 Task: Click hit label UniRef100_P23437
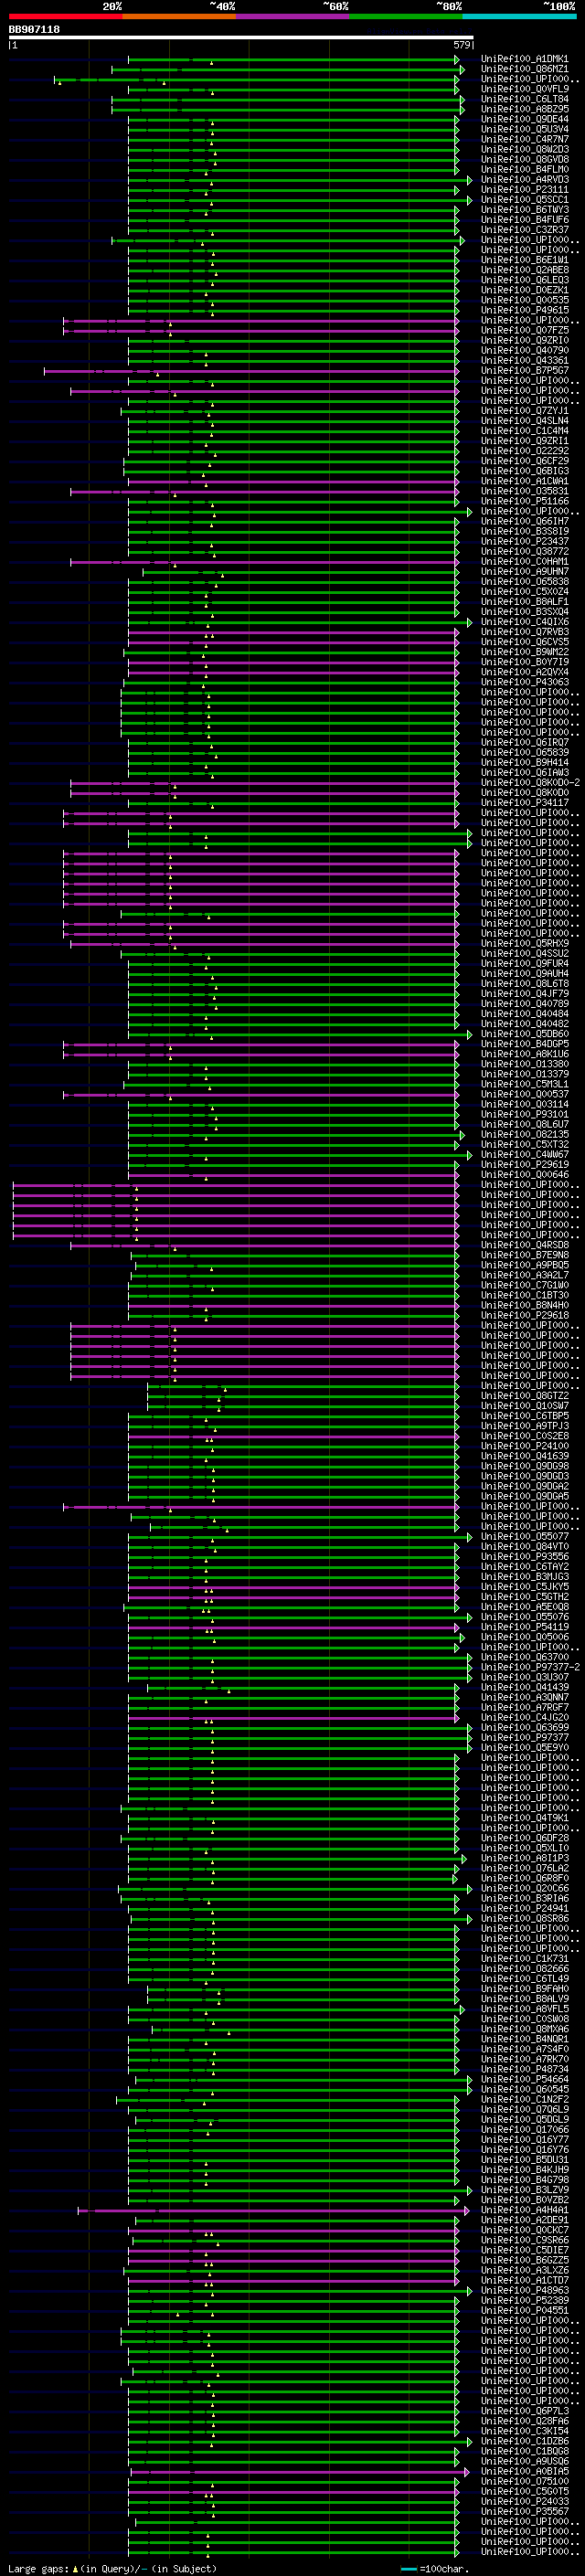(x=525, y=541)
